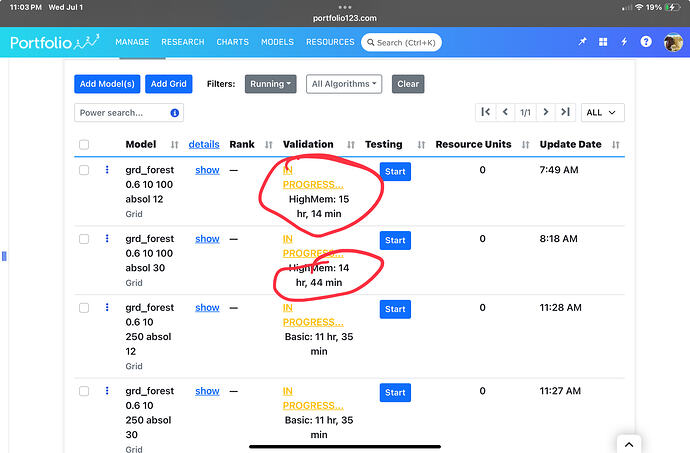Screen dimensions: 690x453
Task: Open the Running filter dropdown
Action: click(x=270, y=84)
